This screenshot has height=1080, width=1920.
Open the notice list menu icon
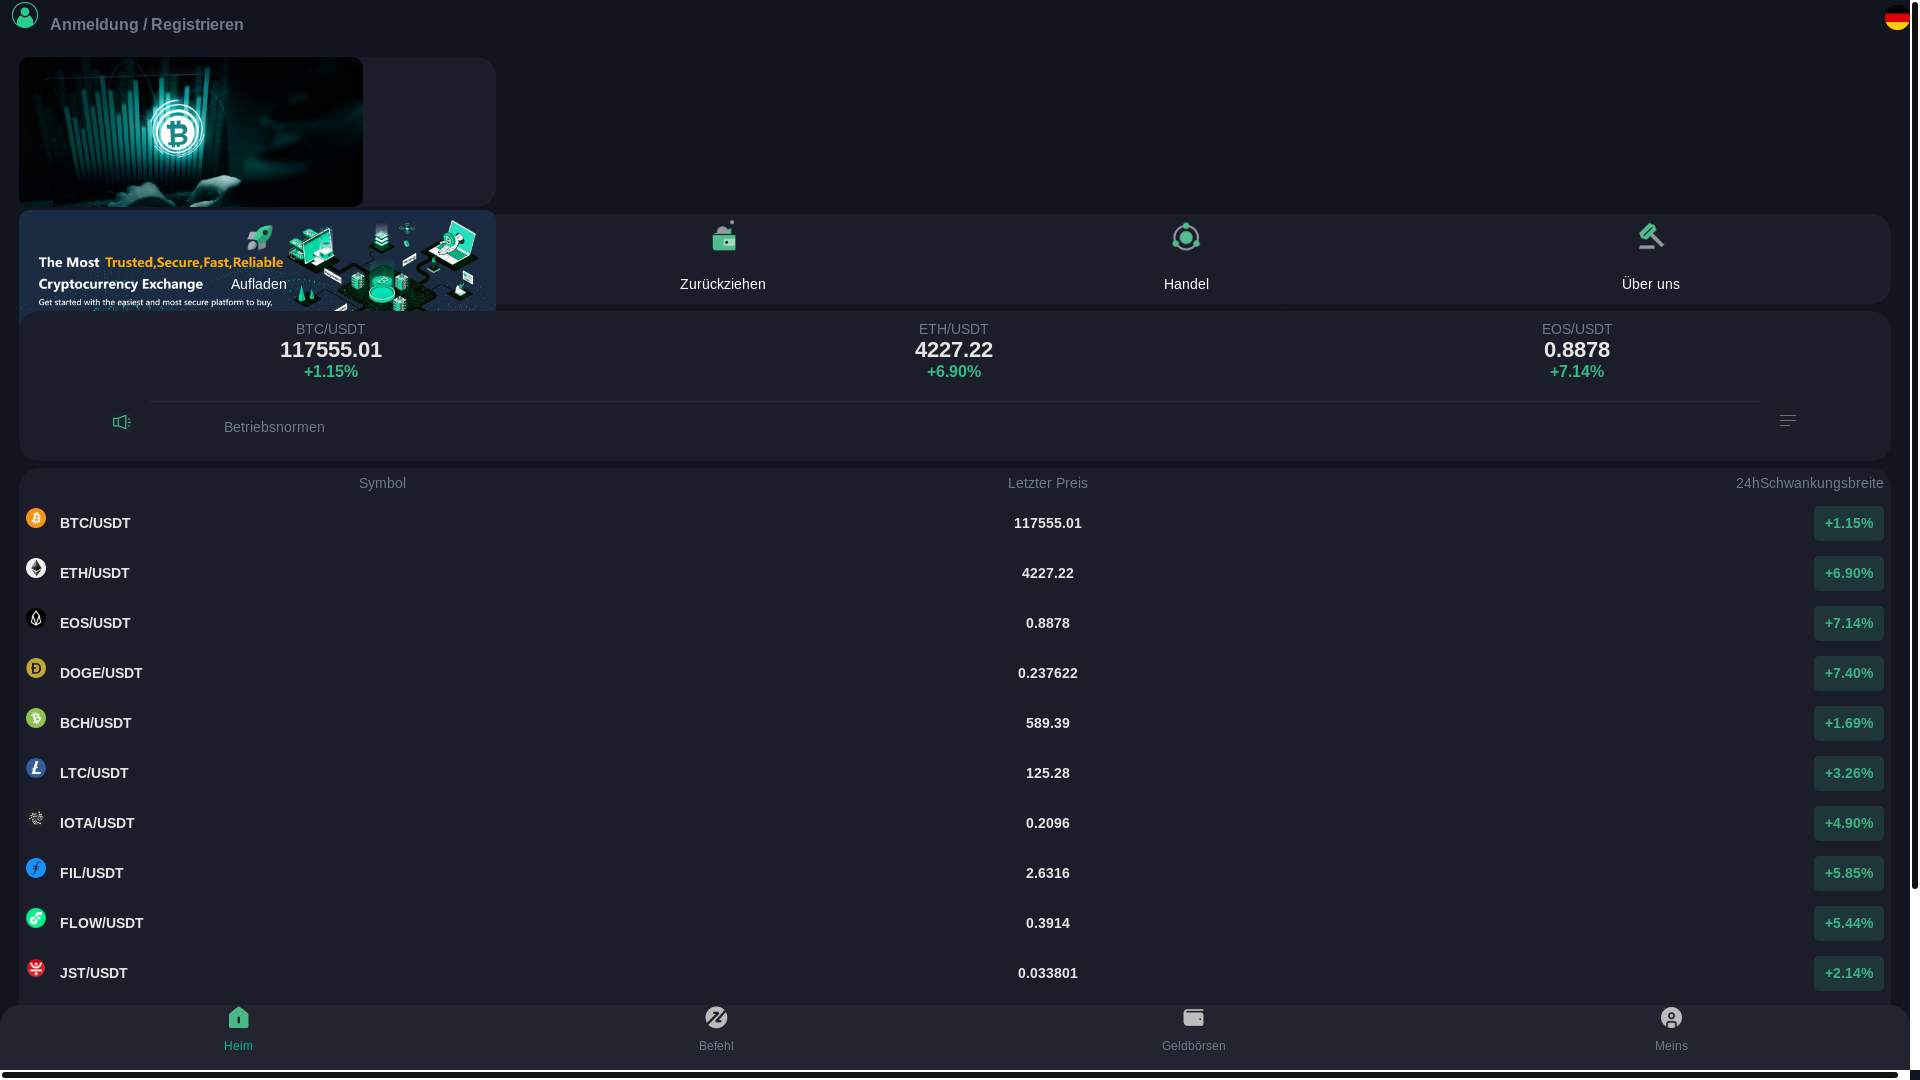[x=1788, y=421]
